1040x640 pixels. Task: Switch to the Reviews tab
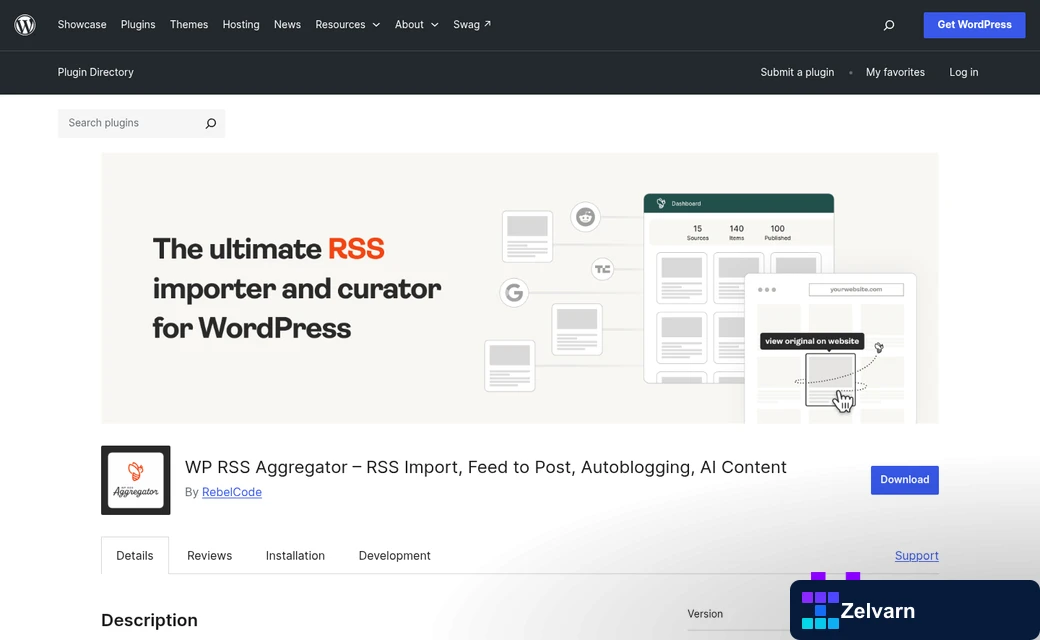210,555
